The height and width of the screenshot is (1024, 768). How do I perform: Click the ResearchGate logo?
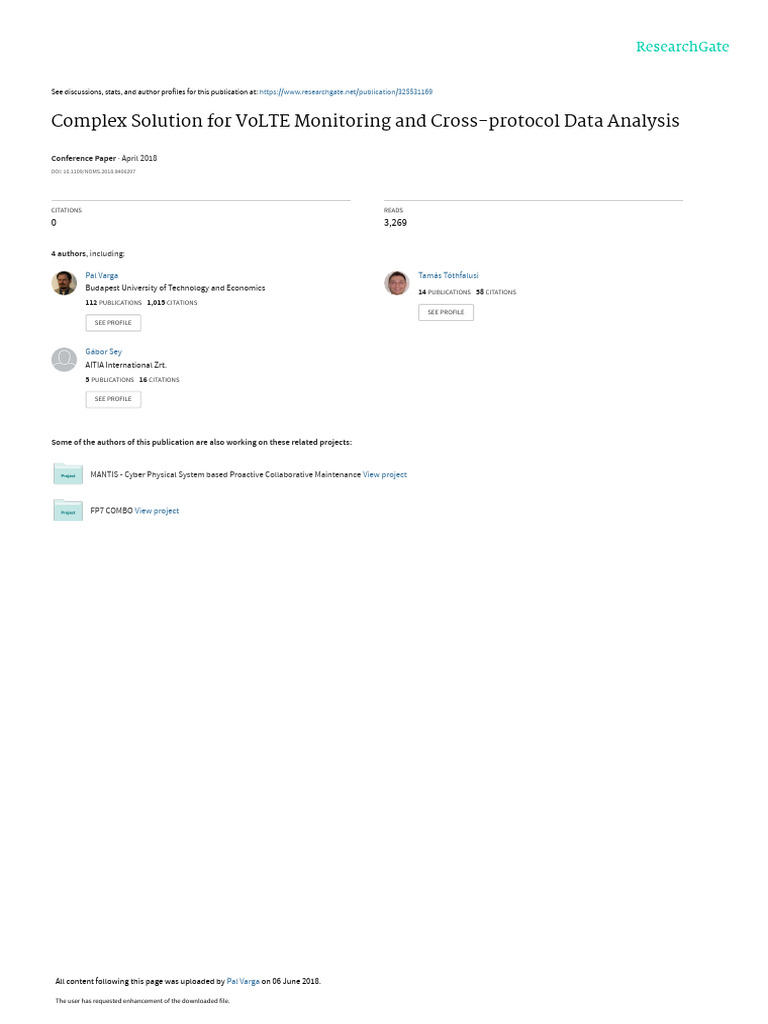[682, 47]
